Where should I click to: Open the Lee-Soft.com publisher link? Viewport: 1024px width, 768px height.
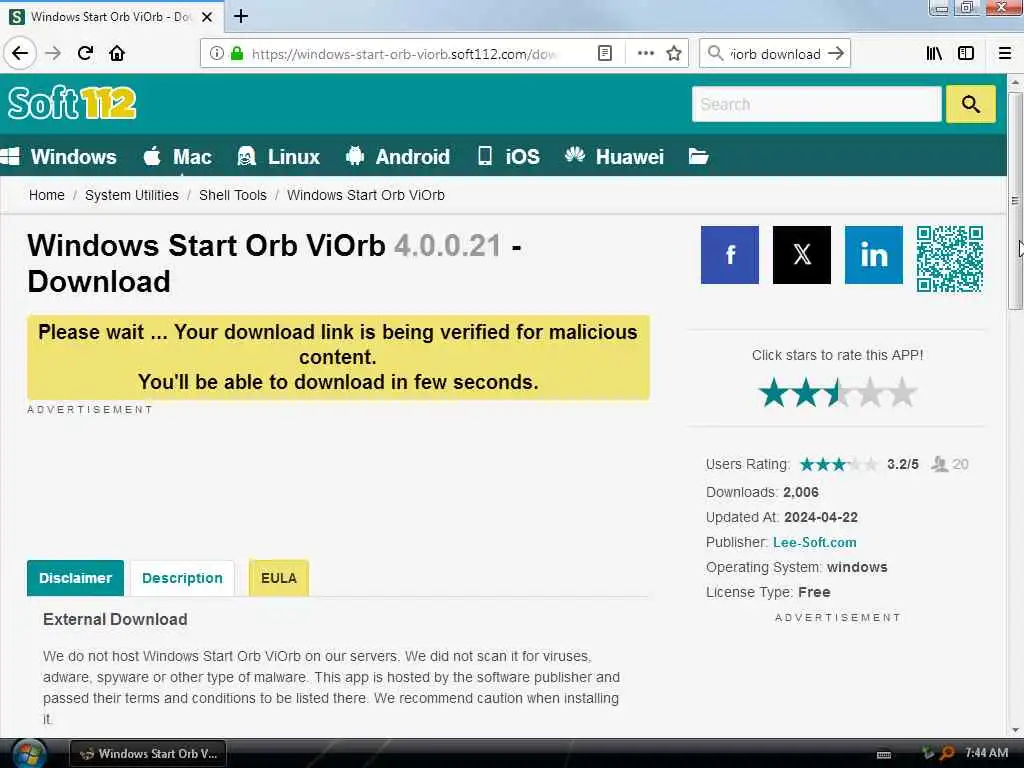click(814, 542)
